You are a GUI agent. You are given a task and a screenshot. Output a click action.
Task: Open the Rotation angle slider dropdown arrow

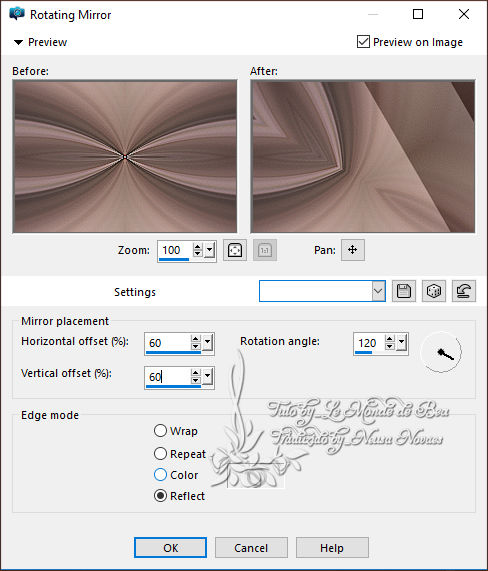pyautogui.click(x=401, y=342)
